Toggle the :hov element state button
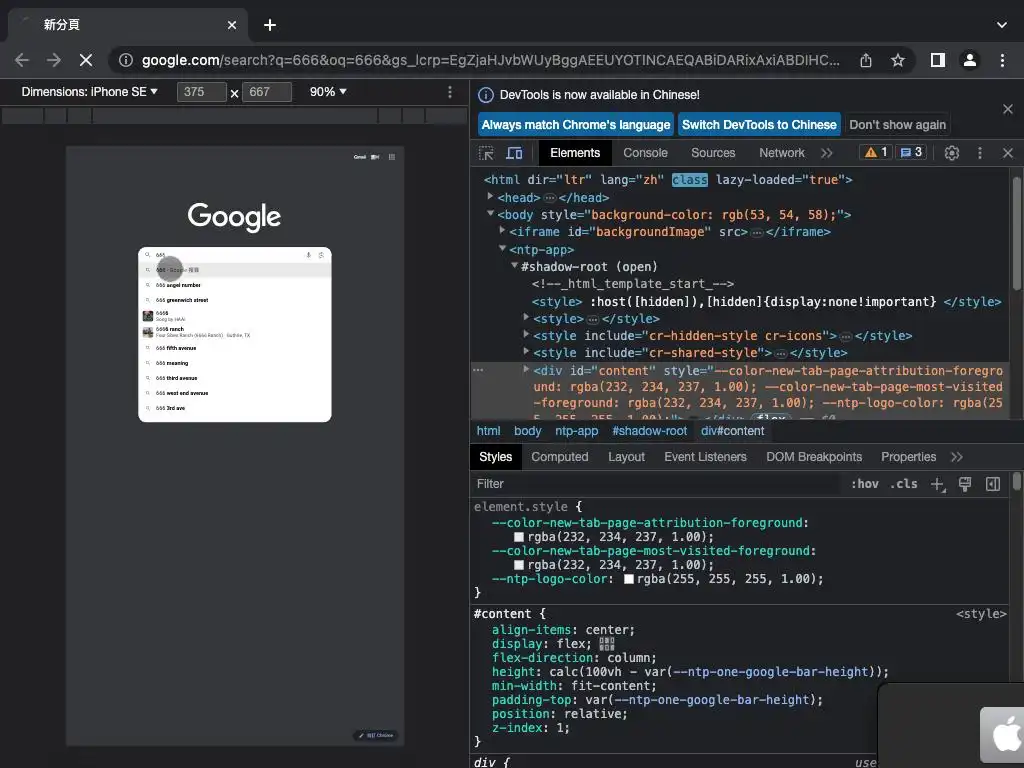This screenshot has width=1024, height=768. [865, 484]
